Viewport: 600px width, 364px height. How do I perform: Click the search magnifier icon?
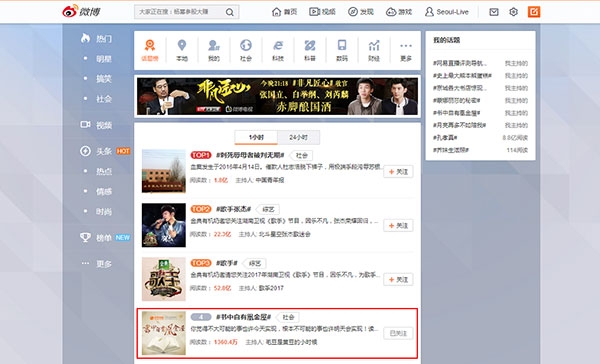230,12
